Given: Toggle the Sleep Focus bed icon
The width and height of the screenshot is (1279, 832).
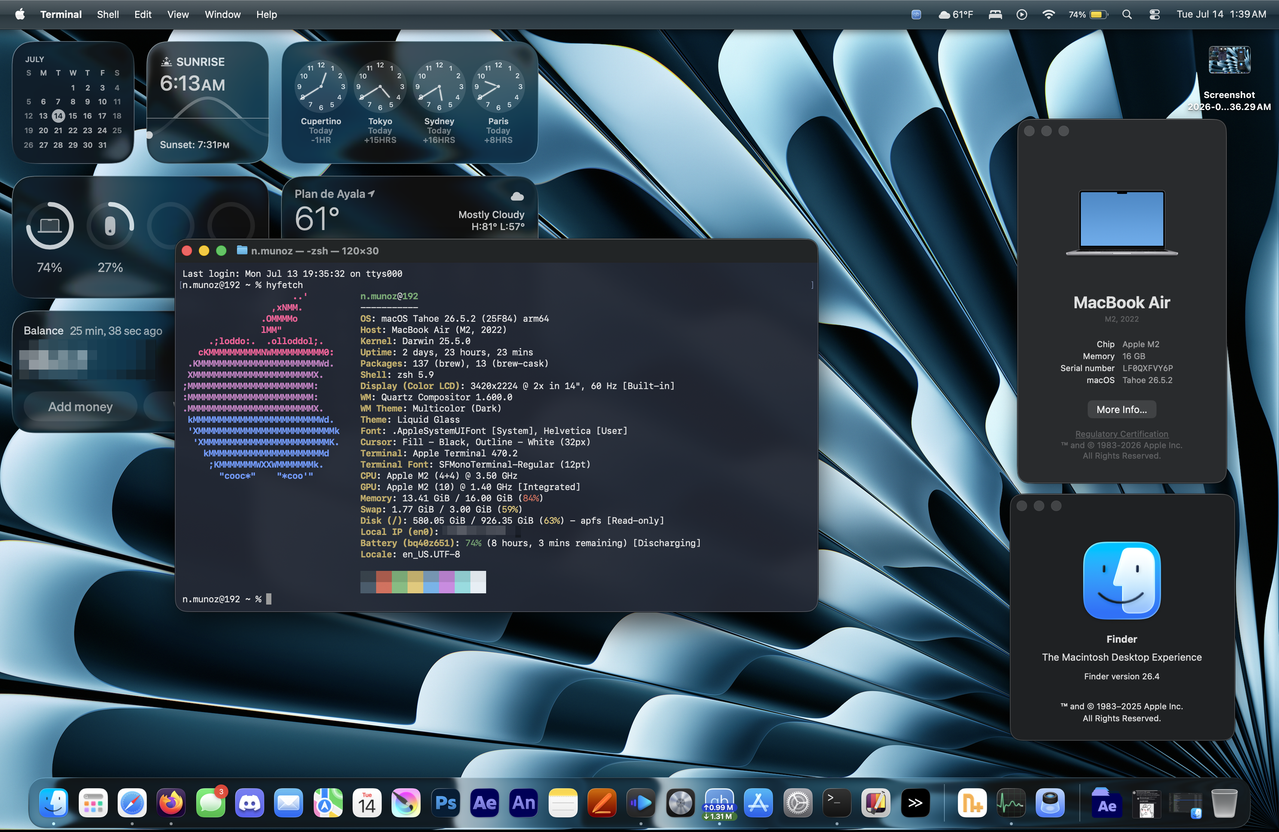Looking at the screenshot, I should (995, 15).
